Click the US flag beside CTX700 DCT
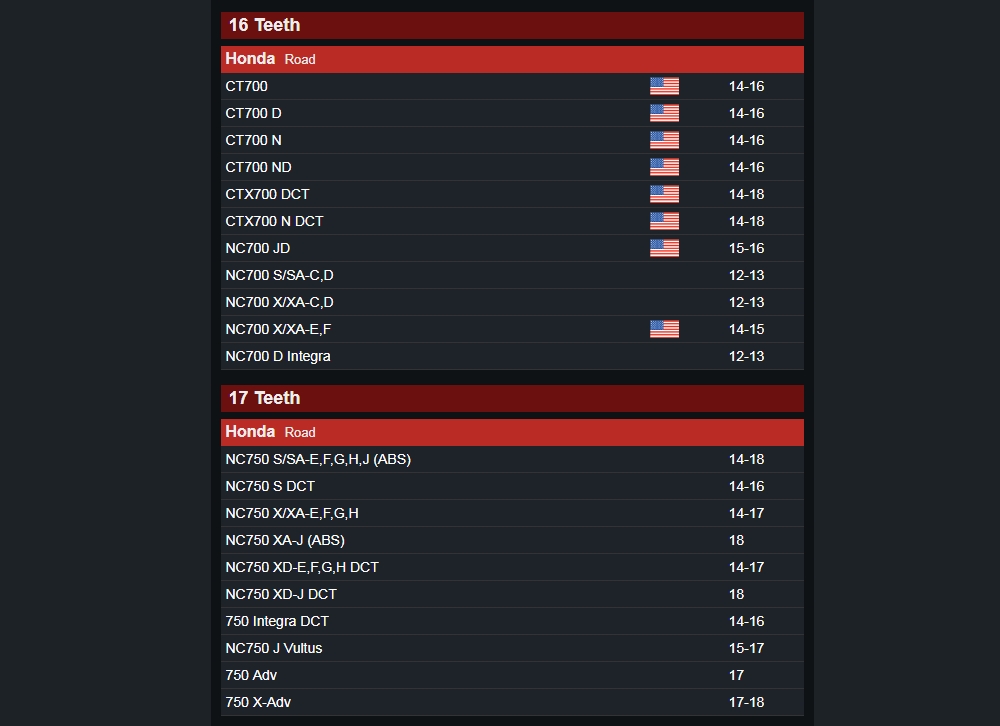Viewport: 1000px width, 726px height. coord(664,194)
